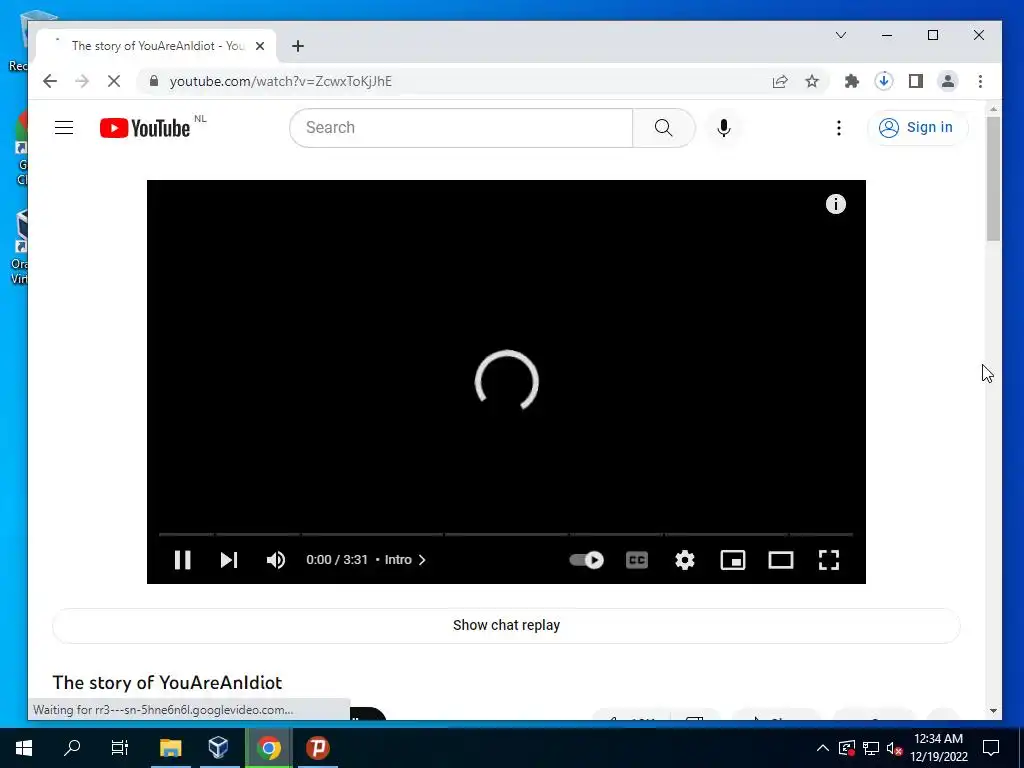Screen dimensions: 1024x768
Task: Open the YouTube guide hamburger menu
Action: [64, 127]
